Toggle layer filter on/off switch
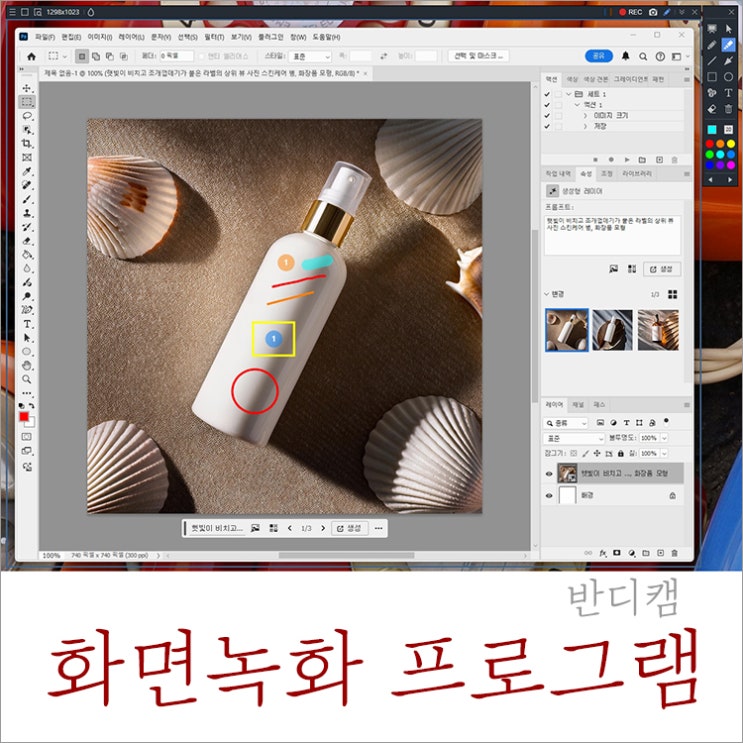 [667, 421]
